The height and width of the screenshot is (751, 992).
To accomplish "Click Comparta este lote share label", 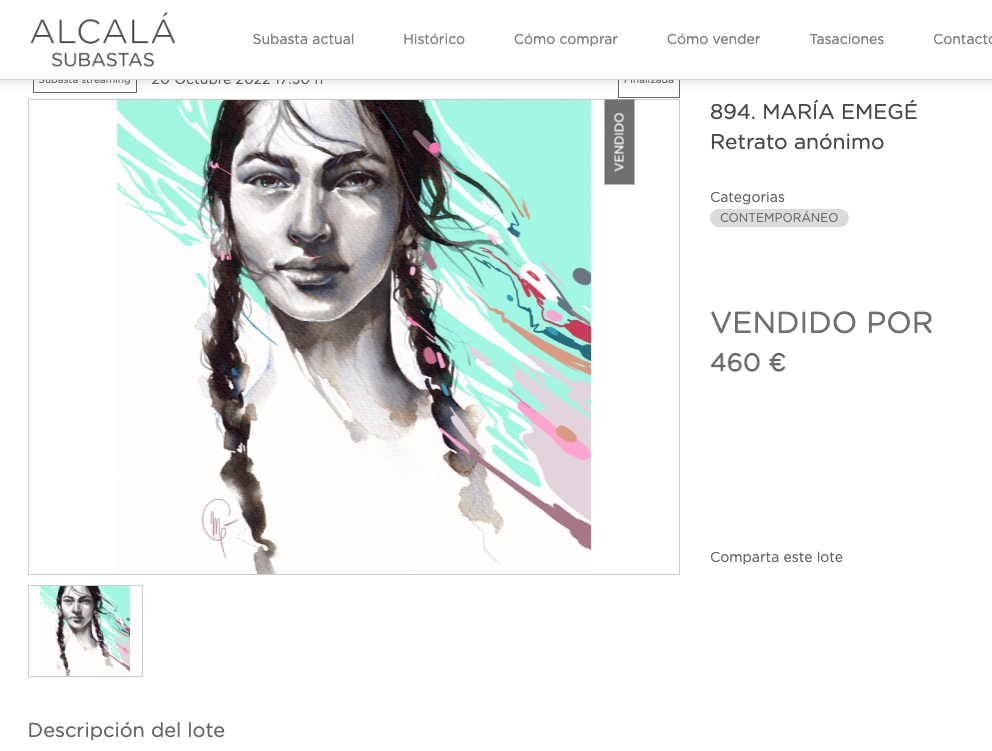I will 776,557.
